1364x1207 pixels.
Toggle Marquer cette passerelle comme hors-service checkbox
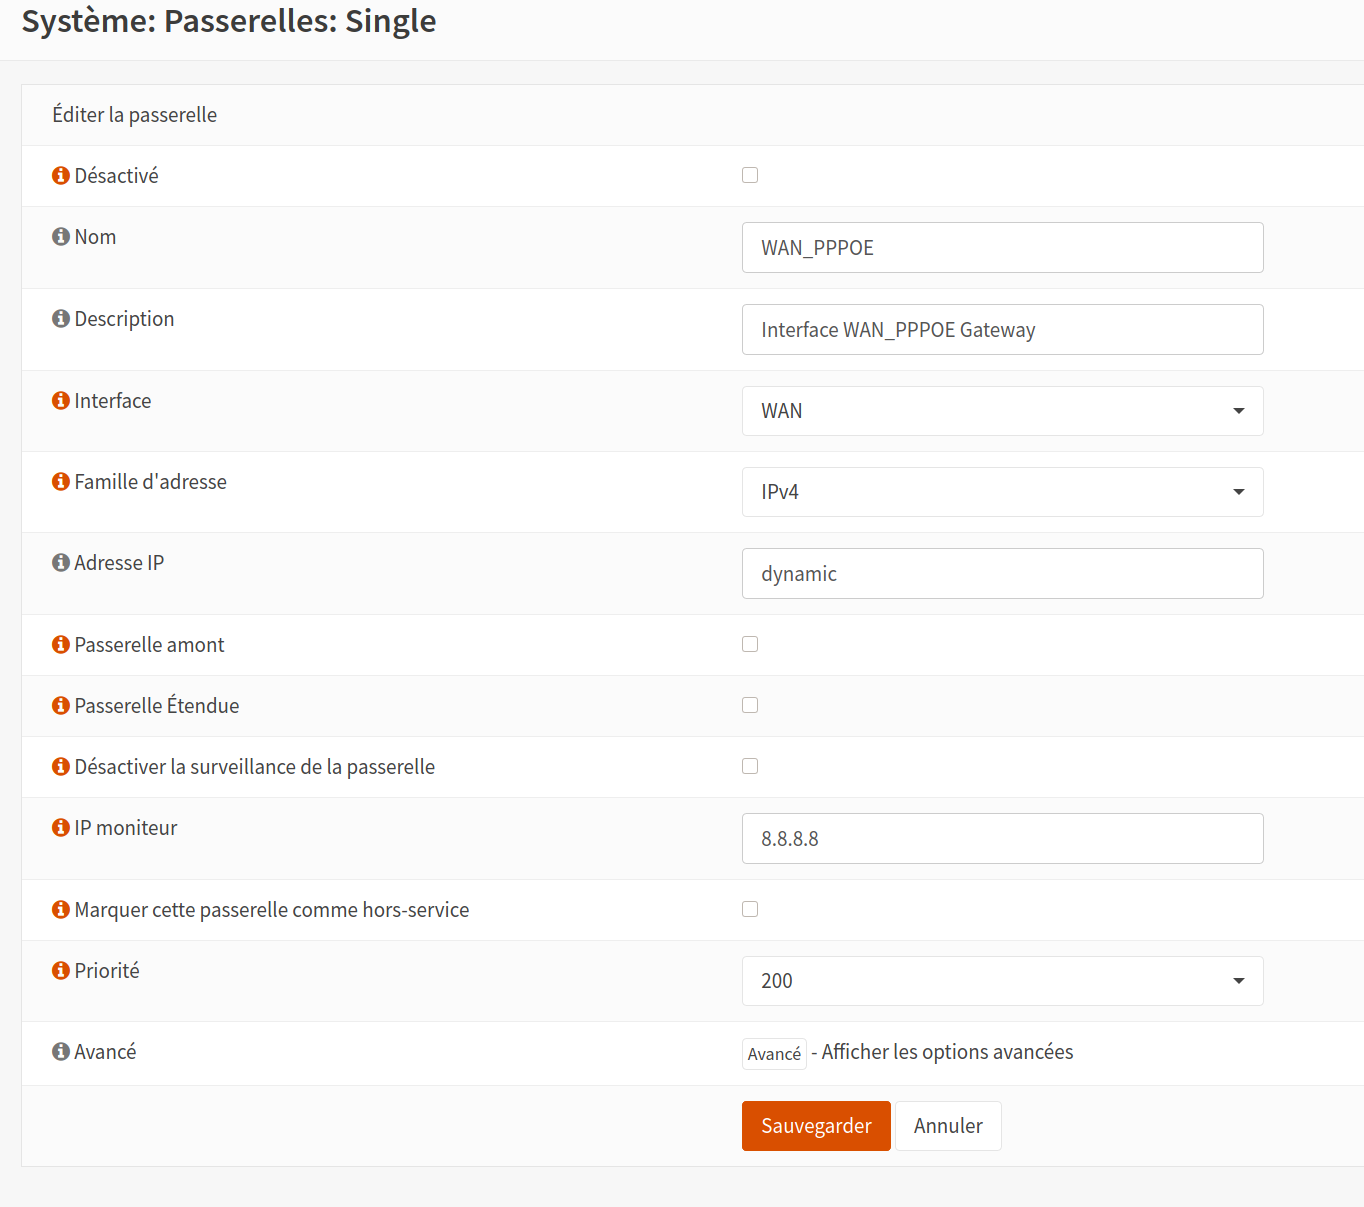click(750, 909)
